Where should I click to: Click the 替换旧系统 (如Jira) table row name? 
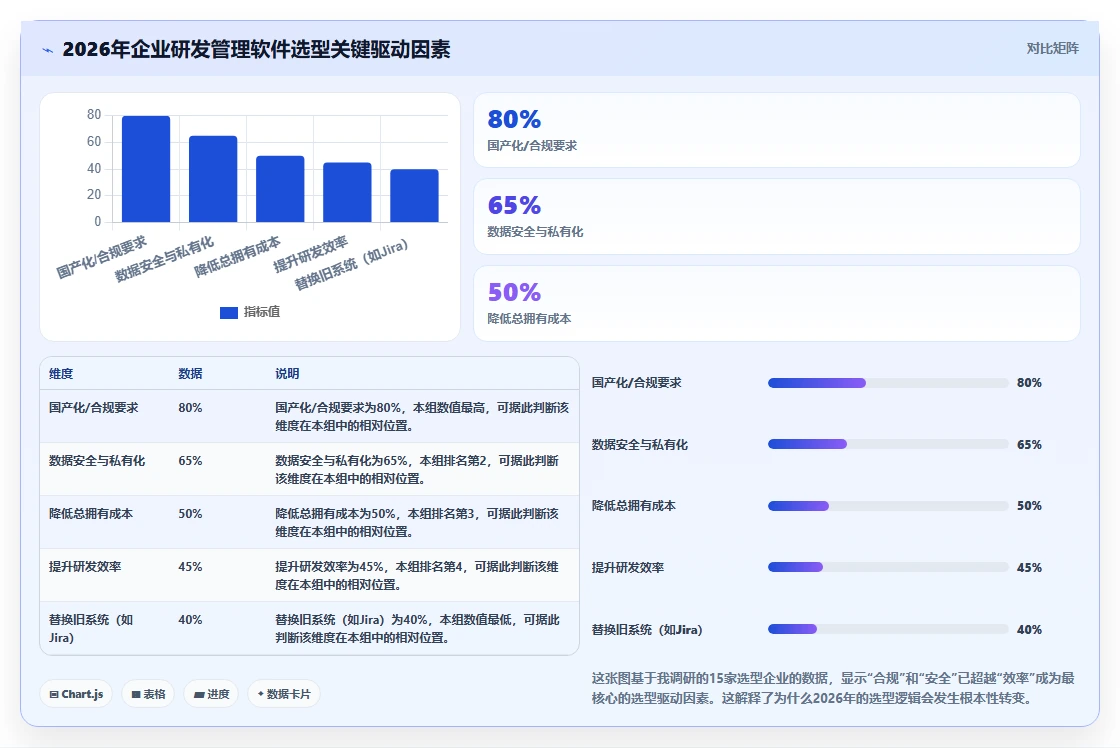[x=91, y=629]
